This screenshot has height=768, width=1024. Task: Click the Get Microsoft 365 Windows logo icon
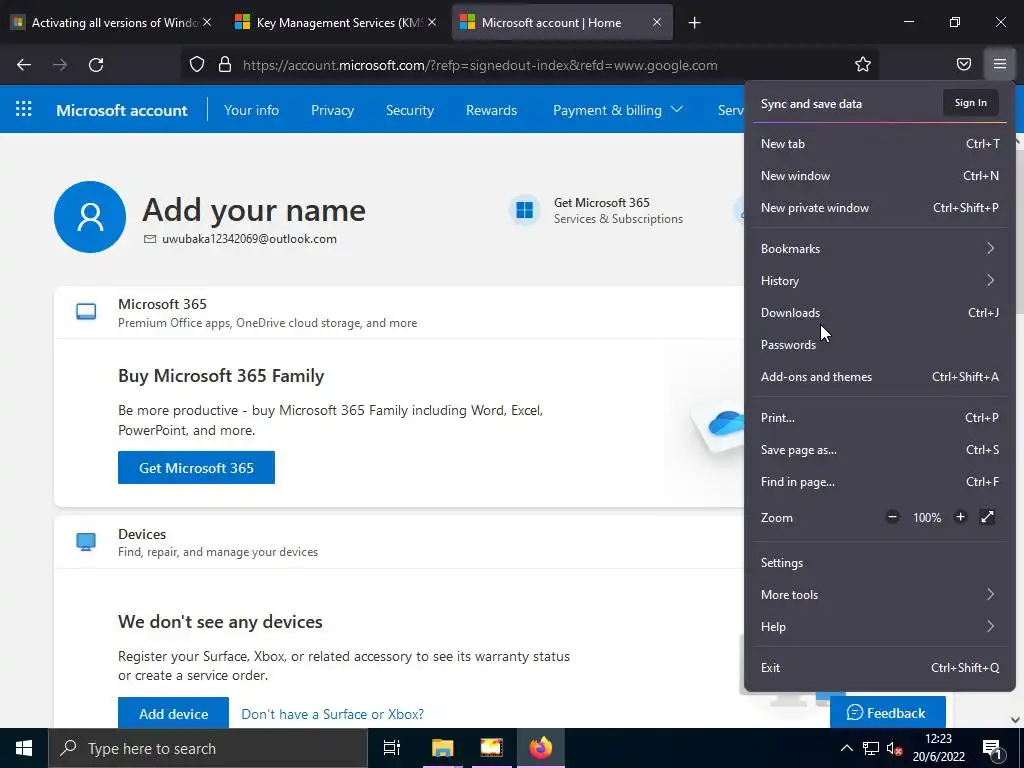[x=524, y=210]
